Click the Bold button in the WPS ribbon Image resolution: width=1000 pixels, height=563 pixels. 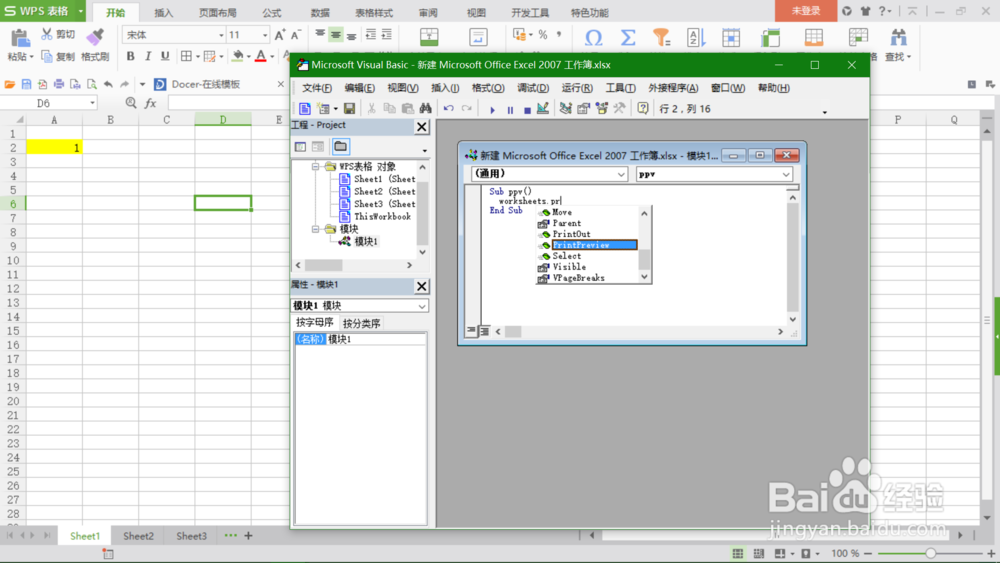pos(130,56)
